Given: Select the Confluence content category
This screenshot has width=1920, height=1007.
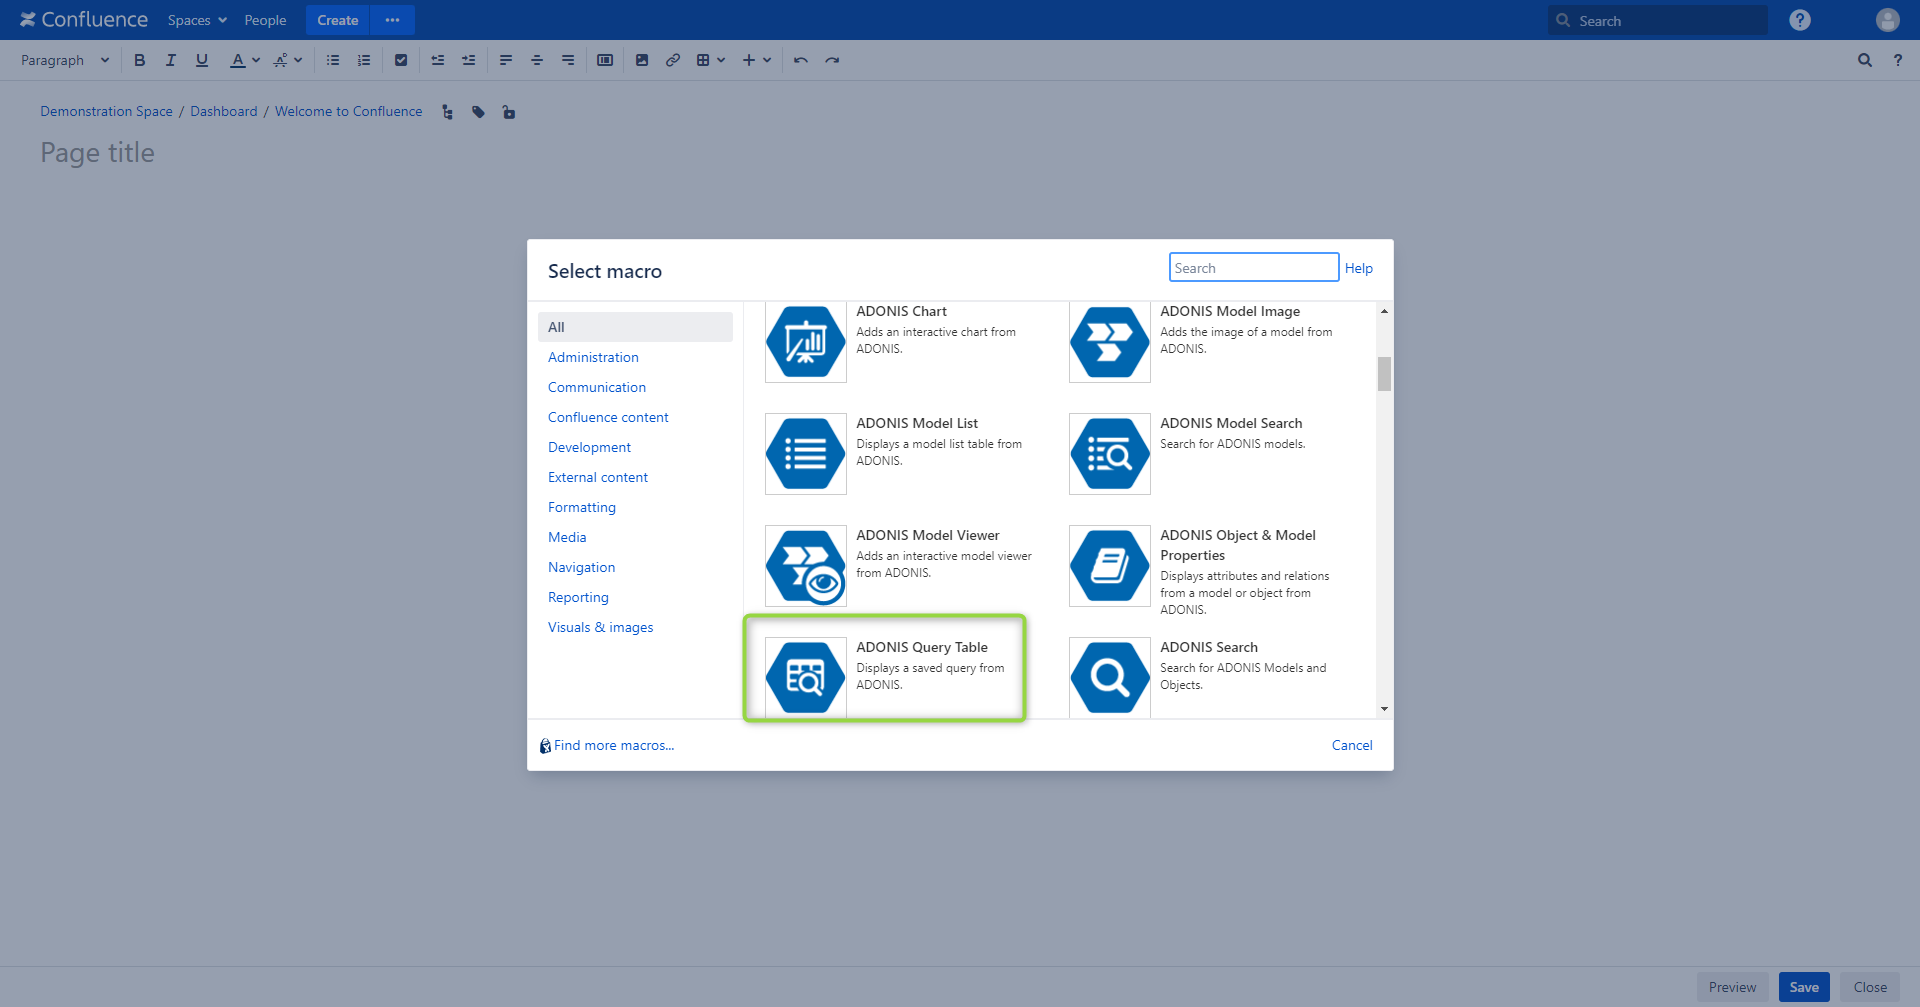Looking at the screenshot, I should (608, 417).
